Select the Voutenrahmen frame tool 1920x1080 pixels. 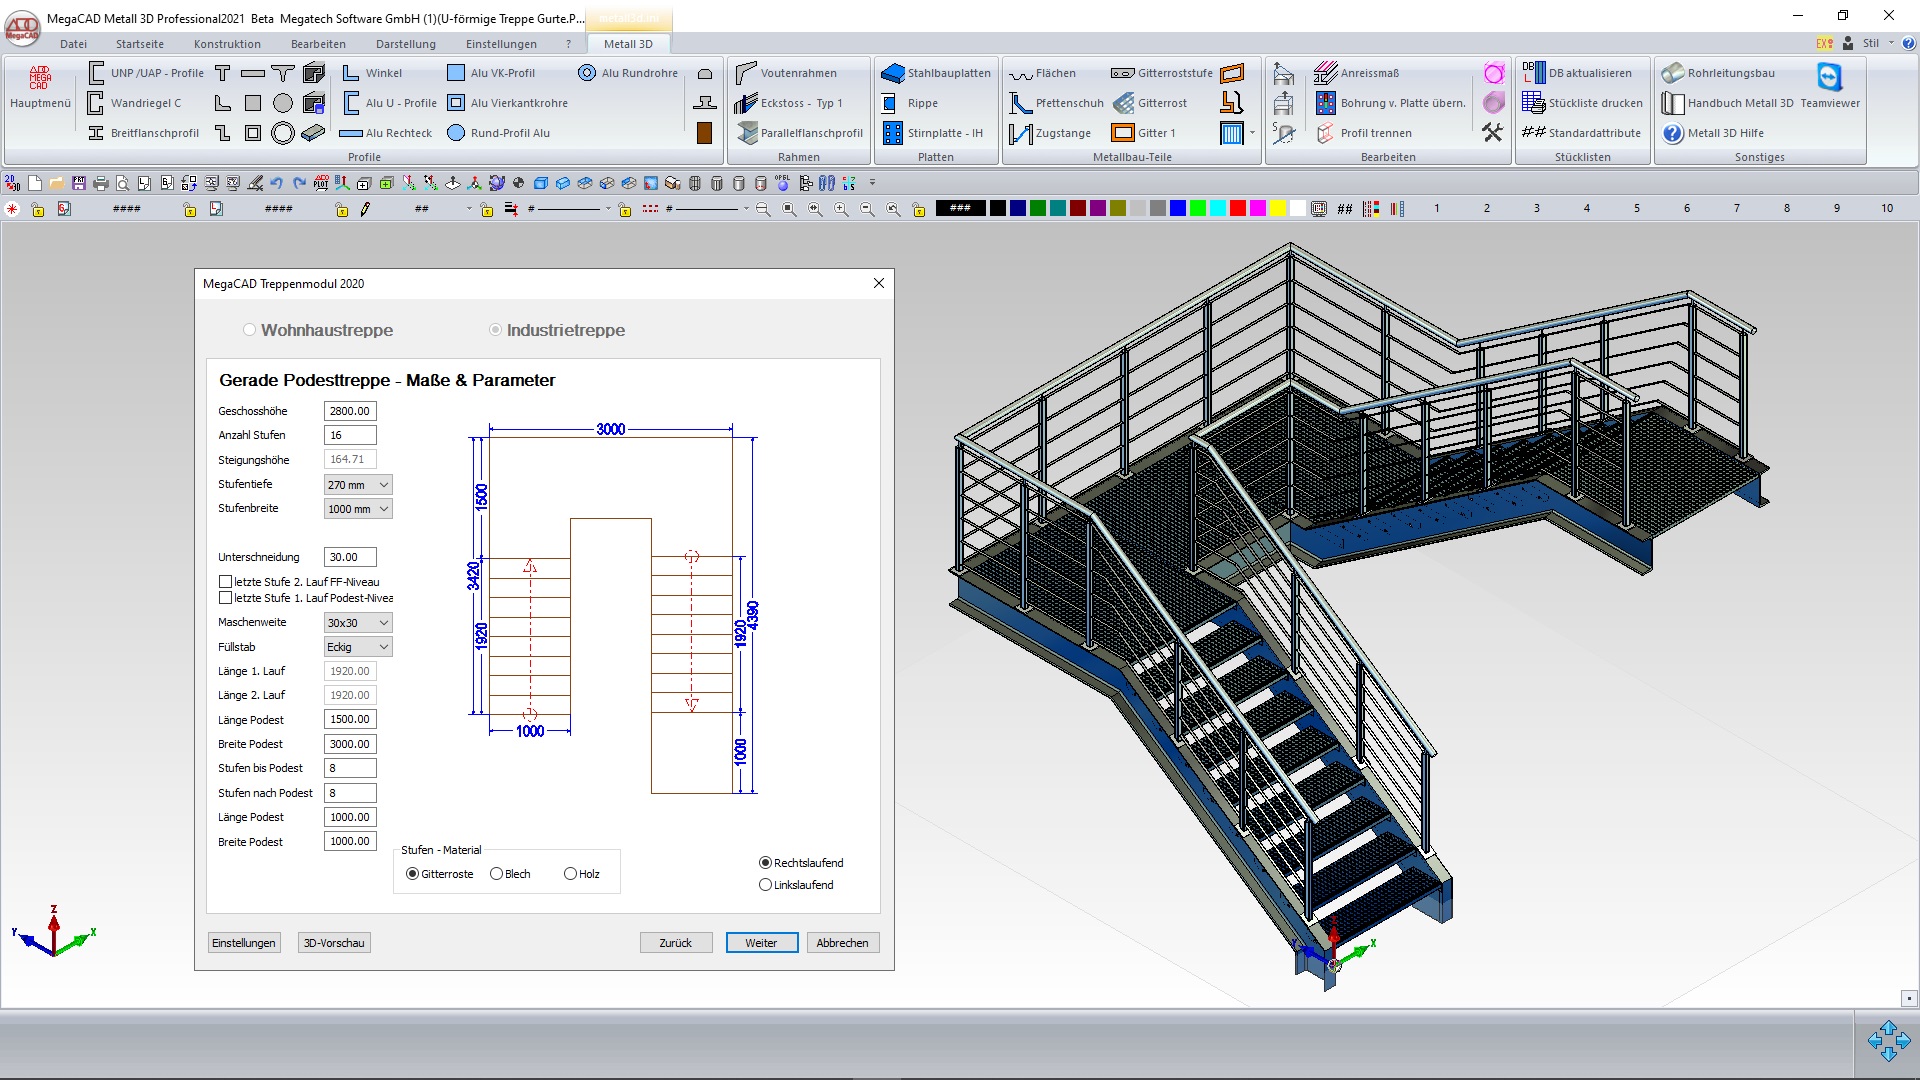[746, 73]
